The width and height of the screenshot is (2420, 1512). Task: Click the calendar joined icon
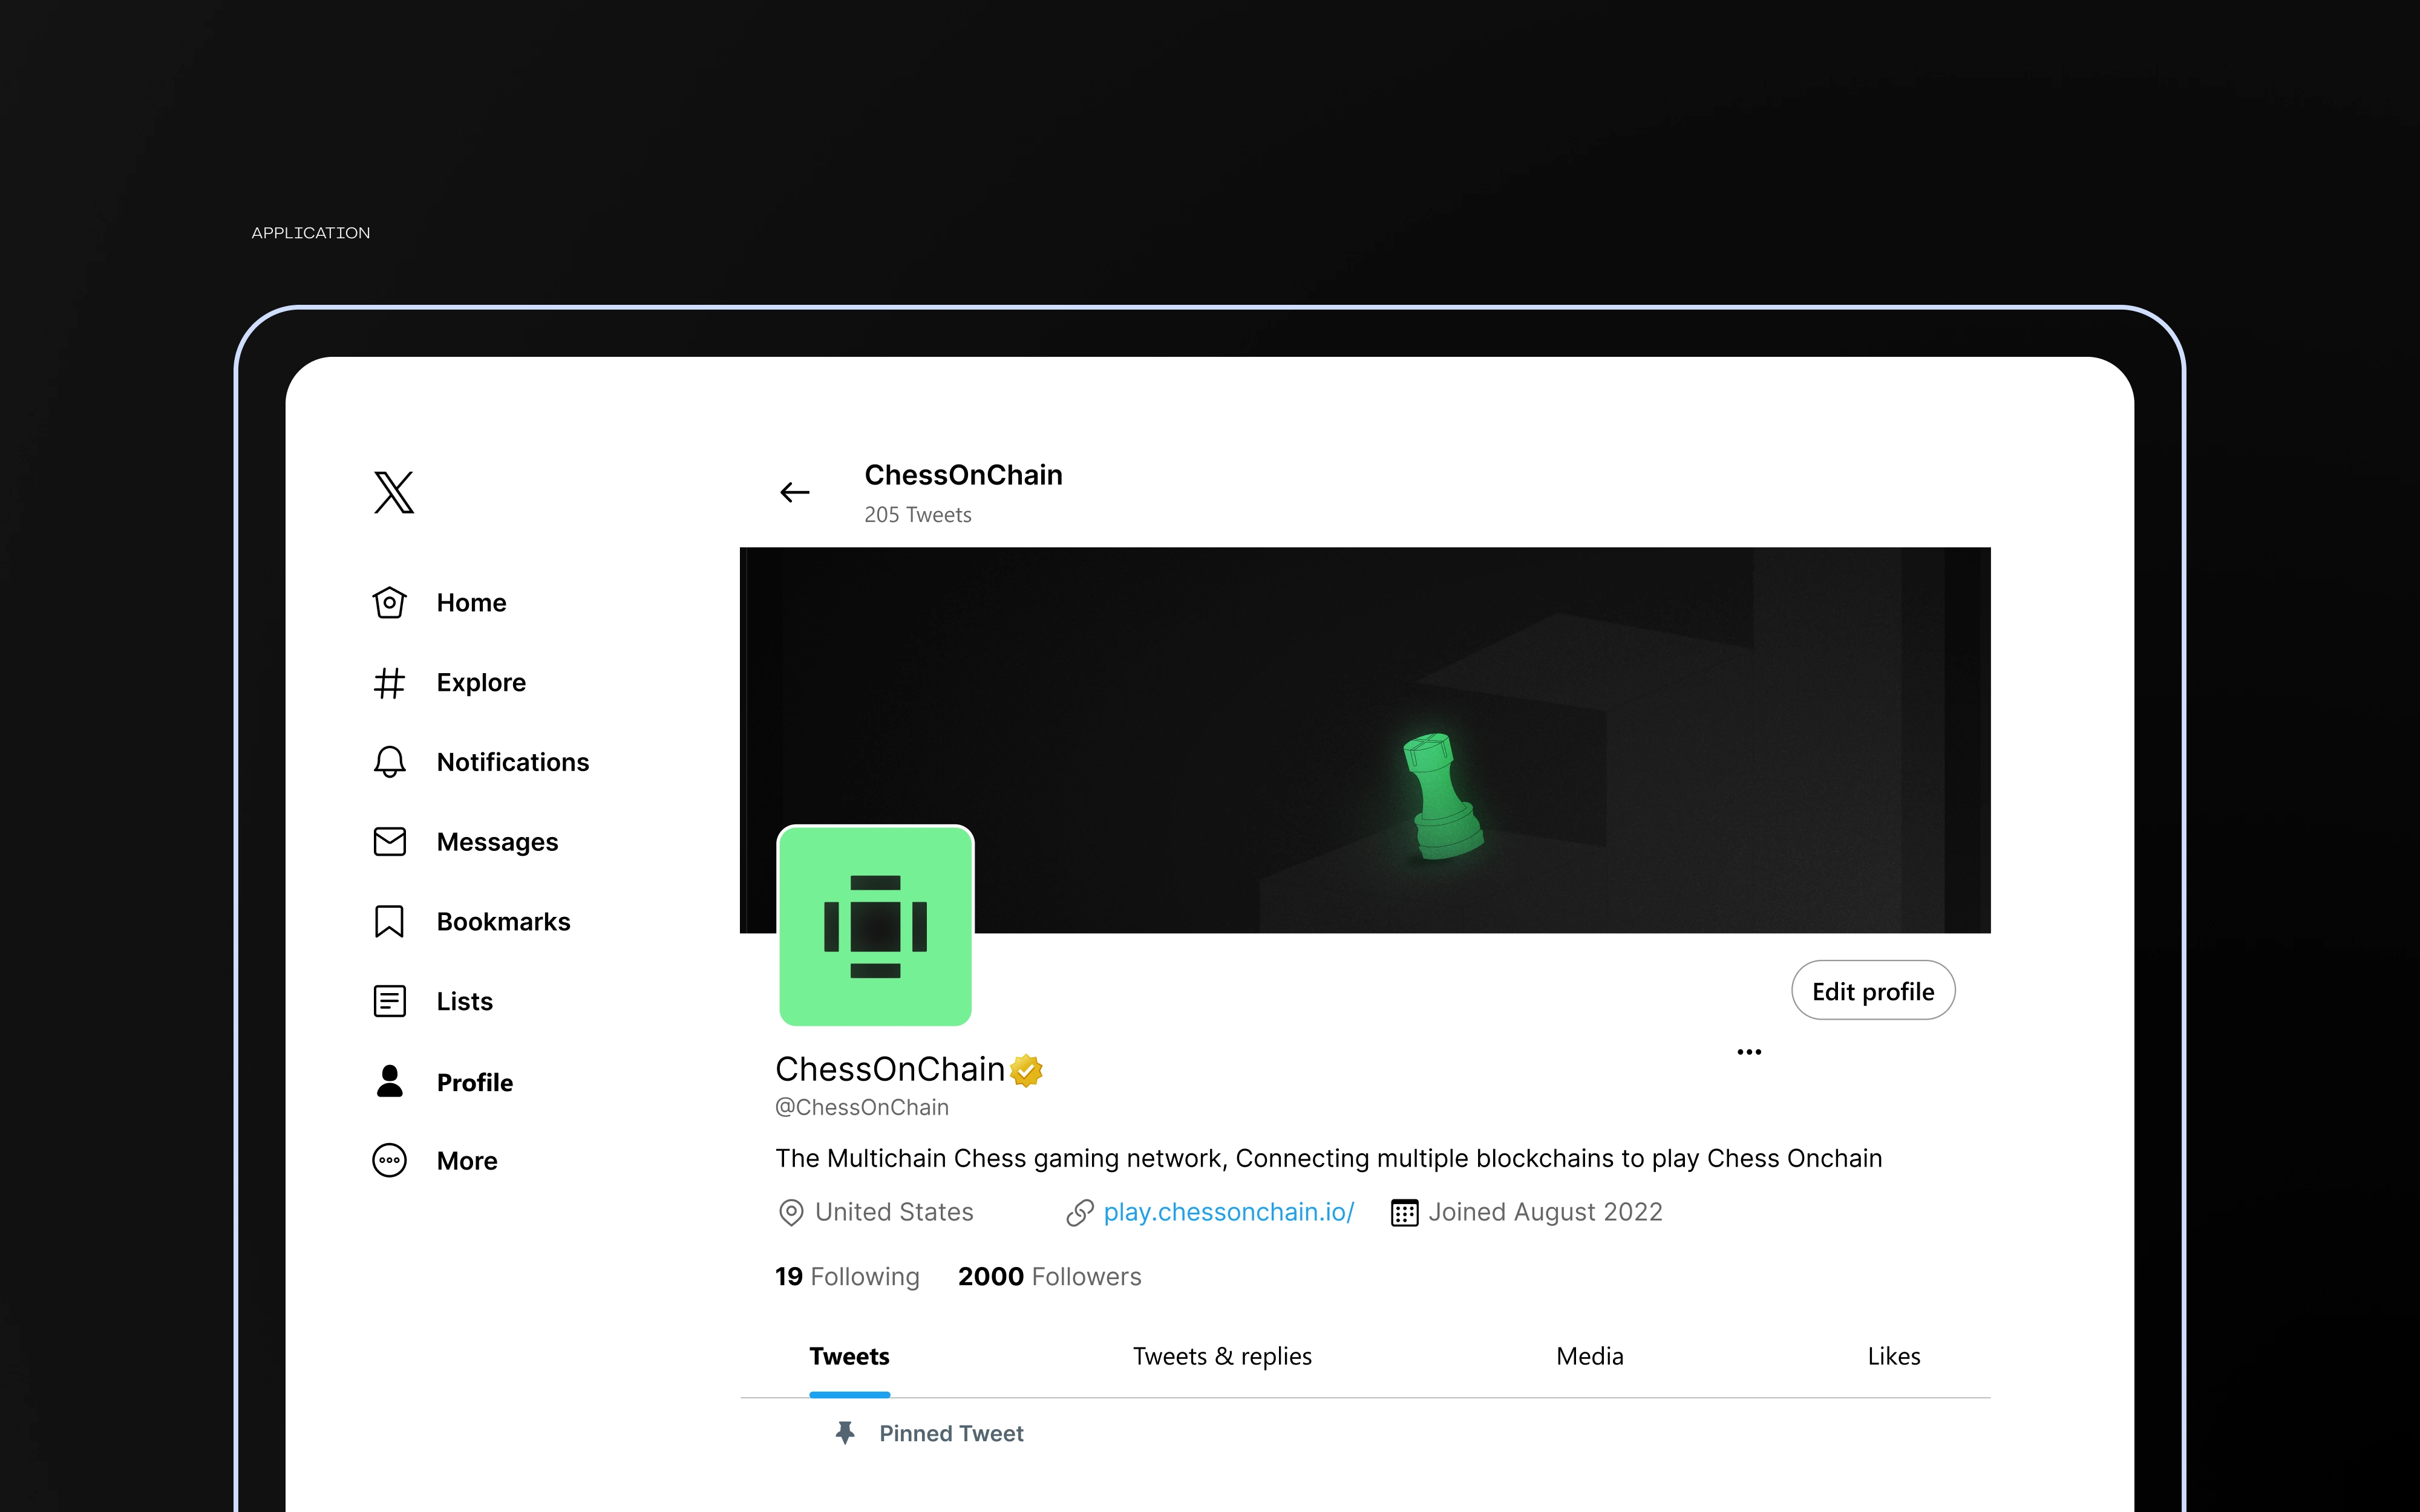point(1405,1213)
